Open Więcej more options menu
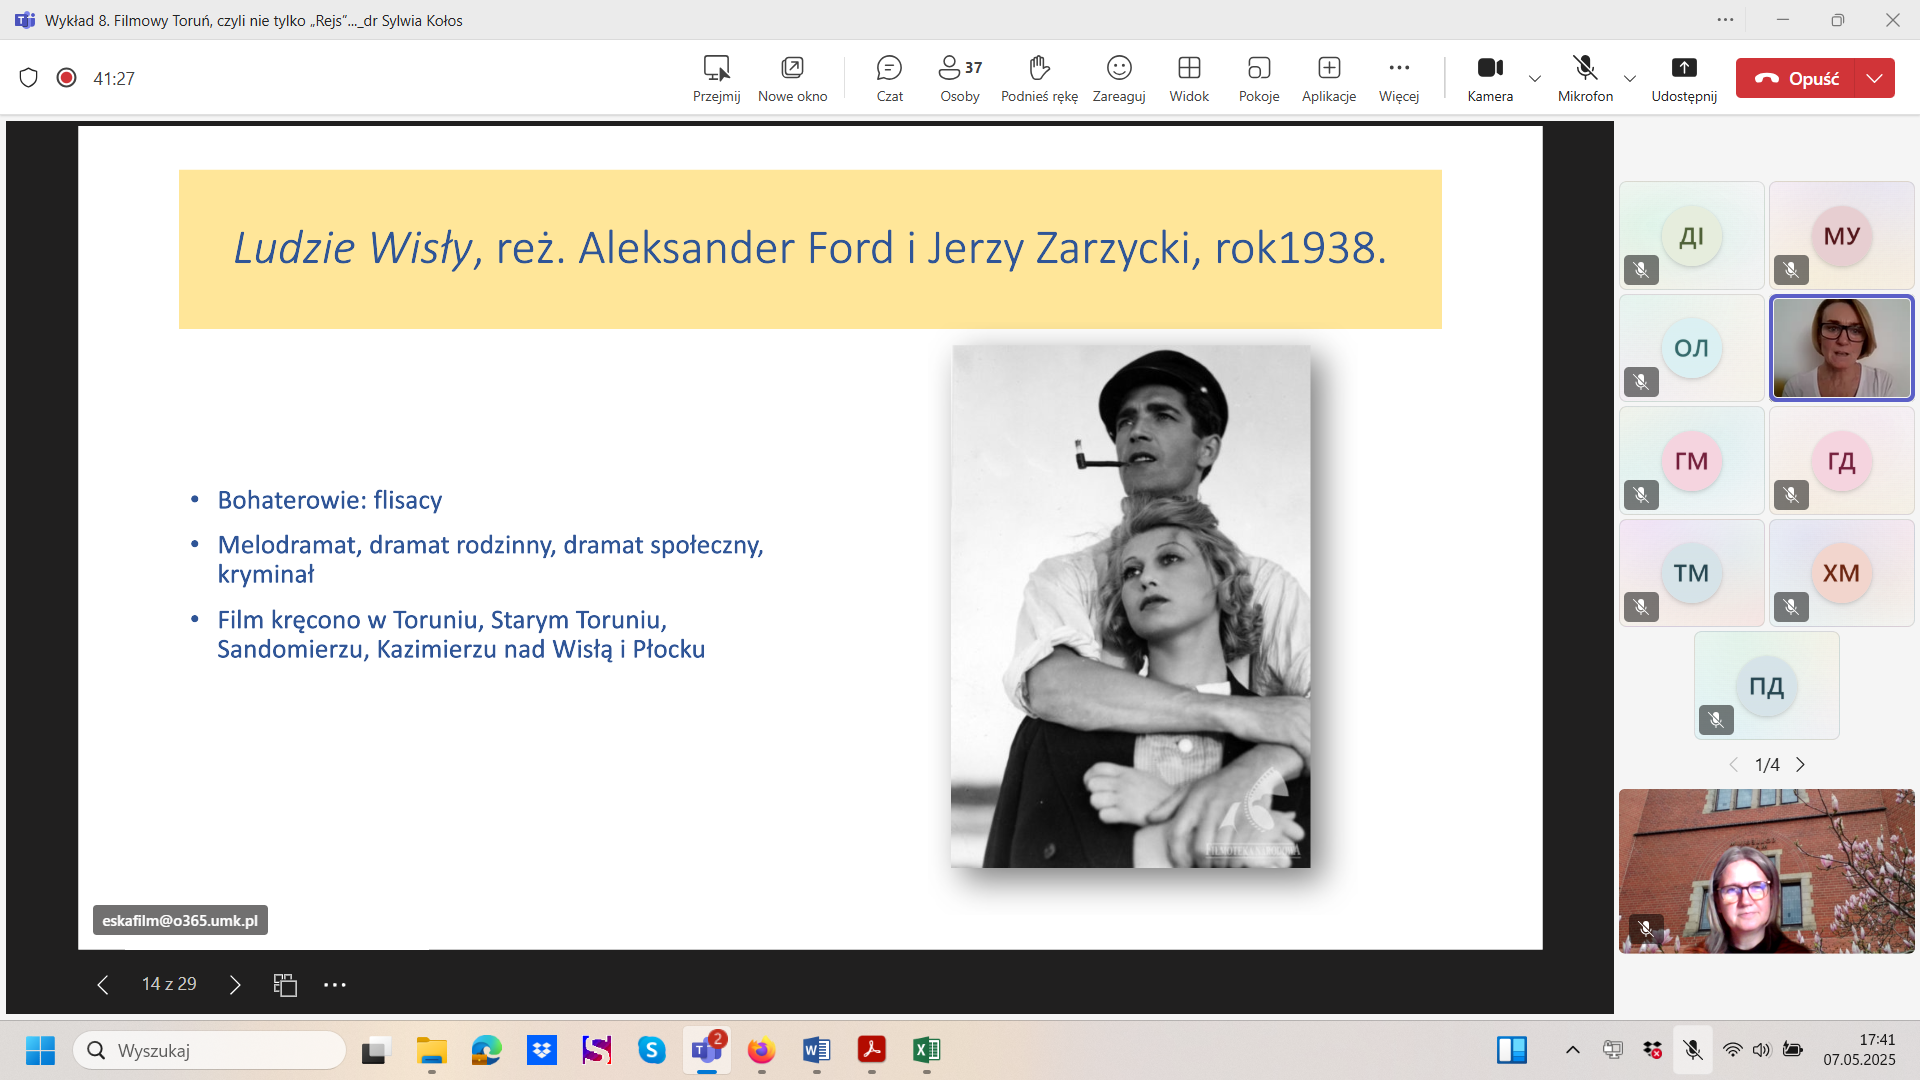 click(x=1398, y=78)
